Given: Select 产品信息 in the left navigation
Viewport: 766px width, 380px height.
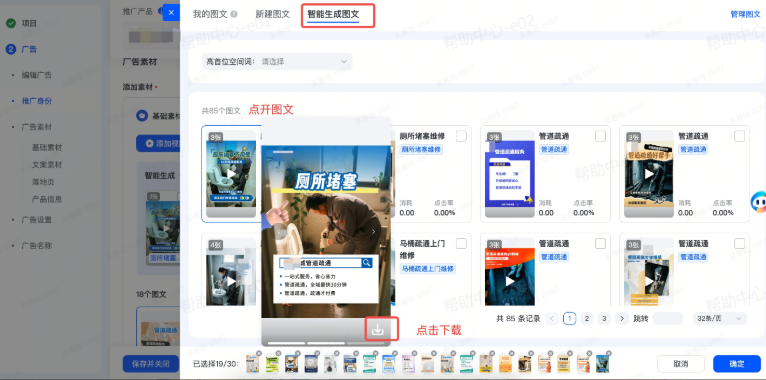Looking at the screenshot, I should (x=47, y=199).
